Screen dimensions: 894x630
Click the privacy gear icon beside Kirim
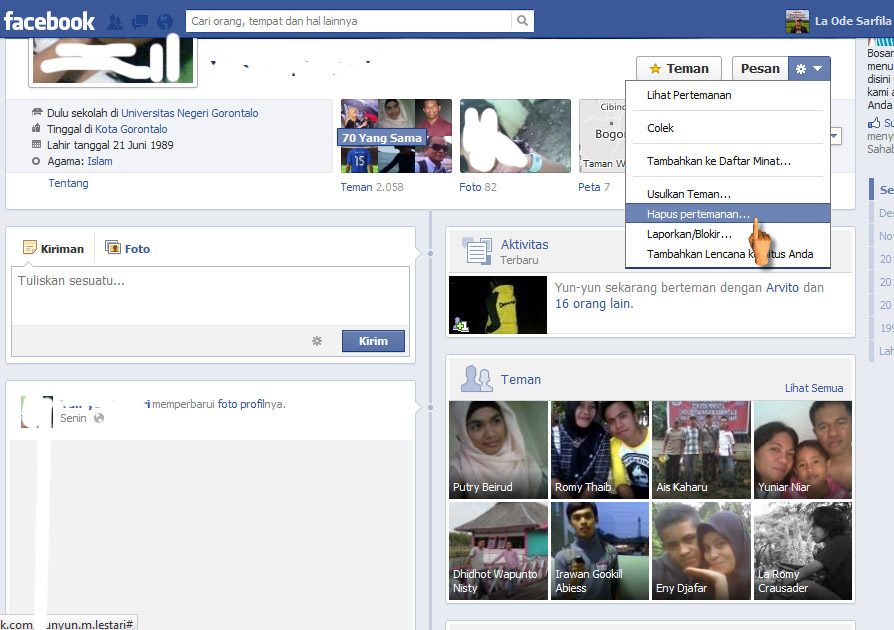pyautogui.click(x=317, y=340)
